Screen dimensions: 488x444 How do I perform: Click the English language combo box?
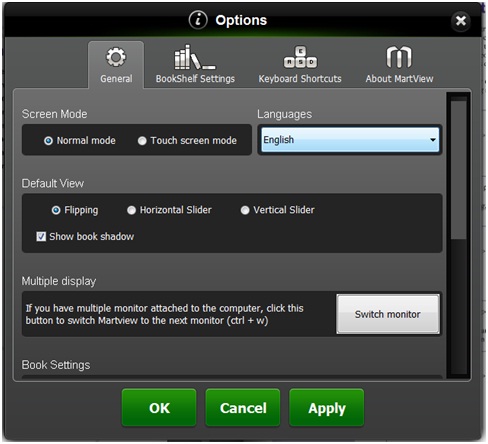(x=350, y=140)
